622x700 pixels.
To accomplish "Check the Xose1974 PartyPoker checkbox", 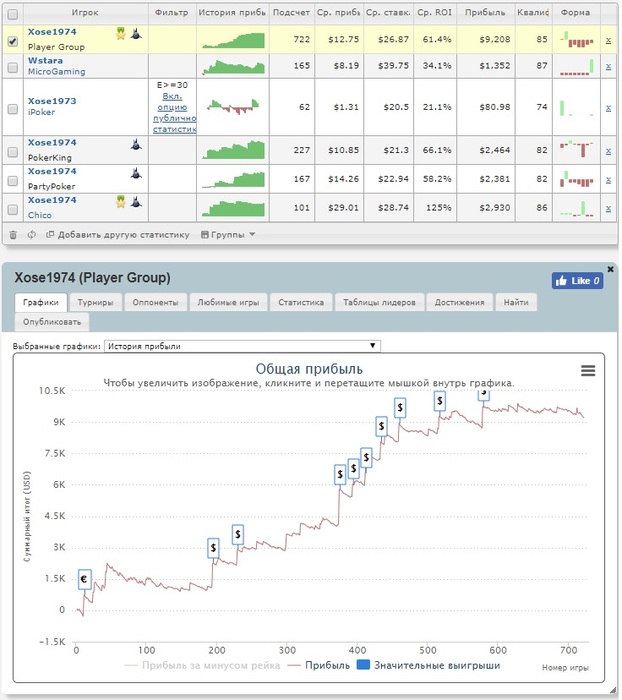I will (x=13, y=180).
